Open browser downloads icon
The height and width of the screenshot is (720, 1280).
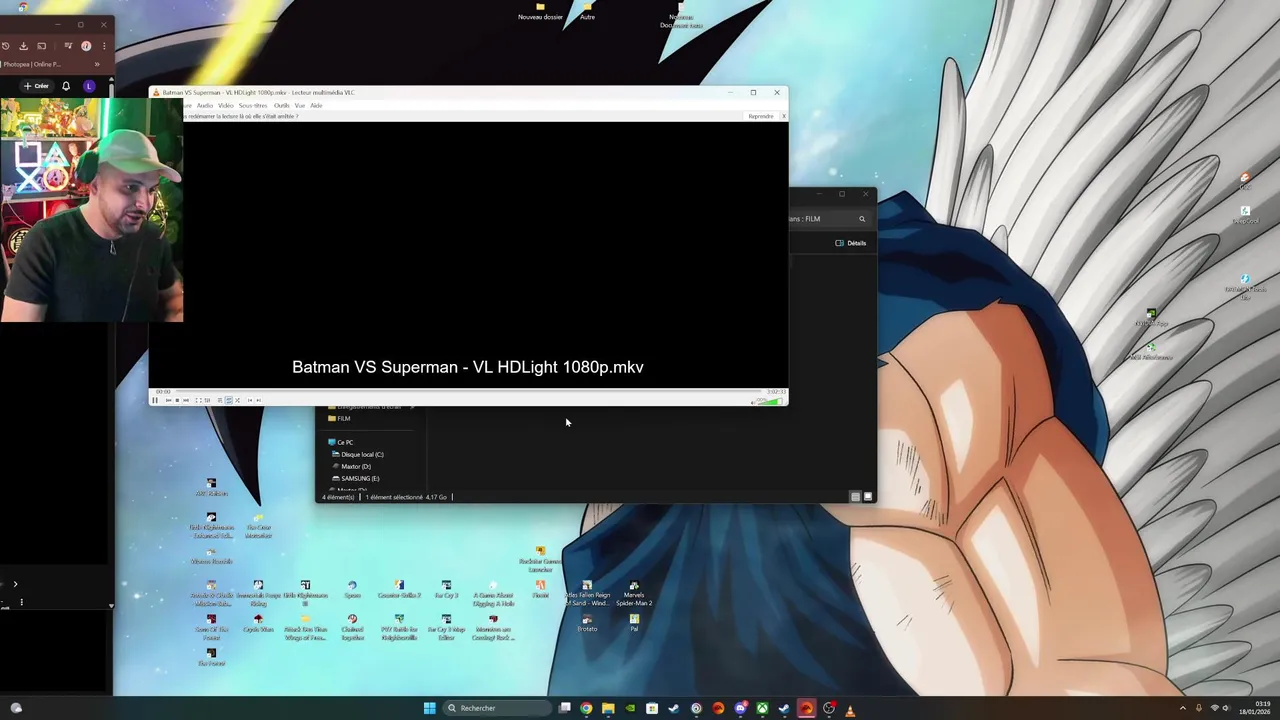coord(23,46)
